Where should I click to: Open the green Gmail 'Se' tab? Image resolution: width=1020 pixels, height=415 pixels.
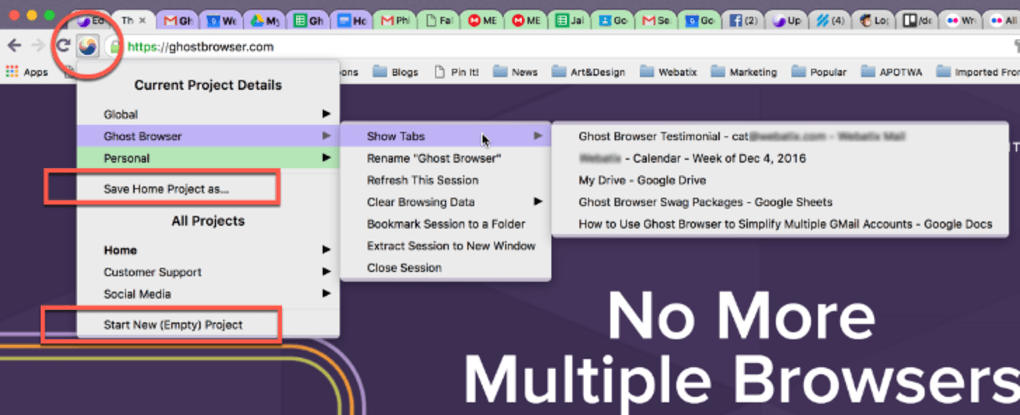point(656,21)
